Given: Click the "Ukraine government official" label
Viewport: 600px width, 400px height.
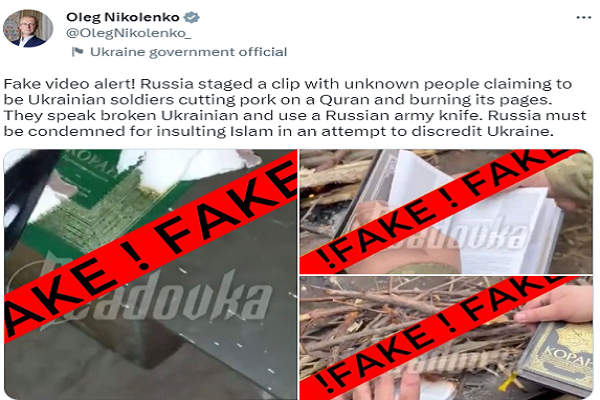Looking at the screenshot, I should point(188,52).
